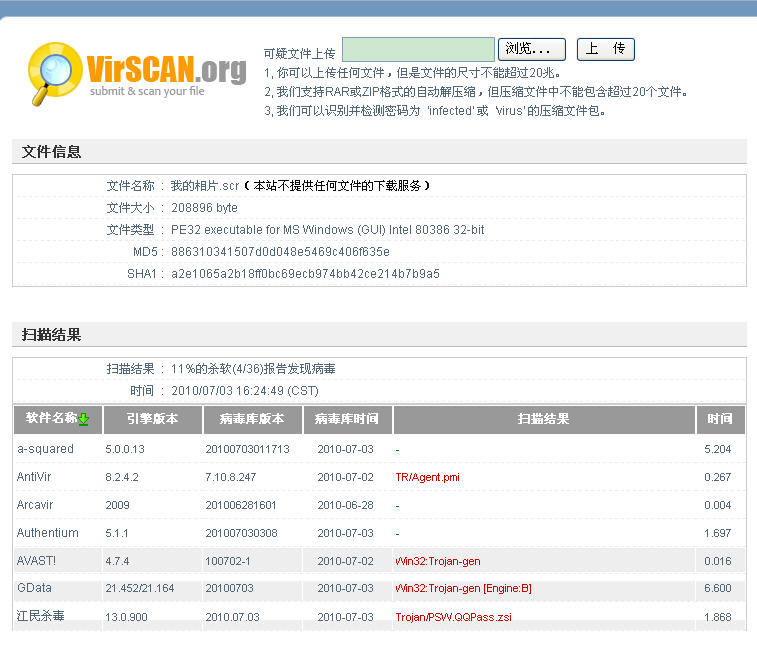Viewport: 757px width, 663px height.
Task: Click the 浏览... browse button
Action: click(531, 49)
